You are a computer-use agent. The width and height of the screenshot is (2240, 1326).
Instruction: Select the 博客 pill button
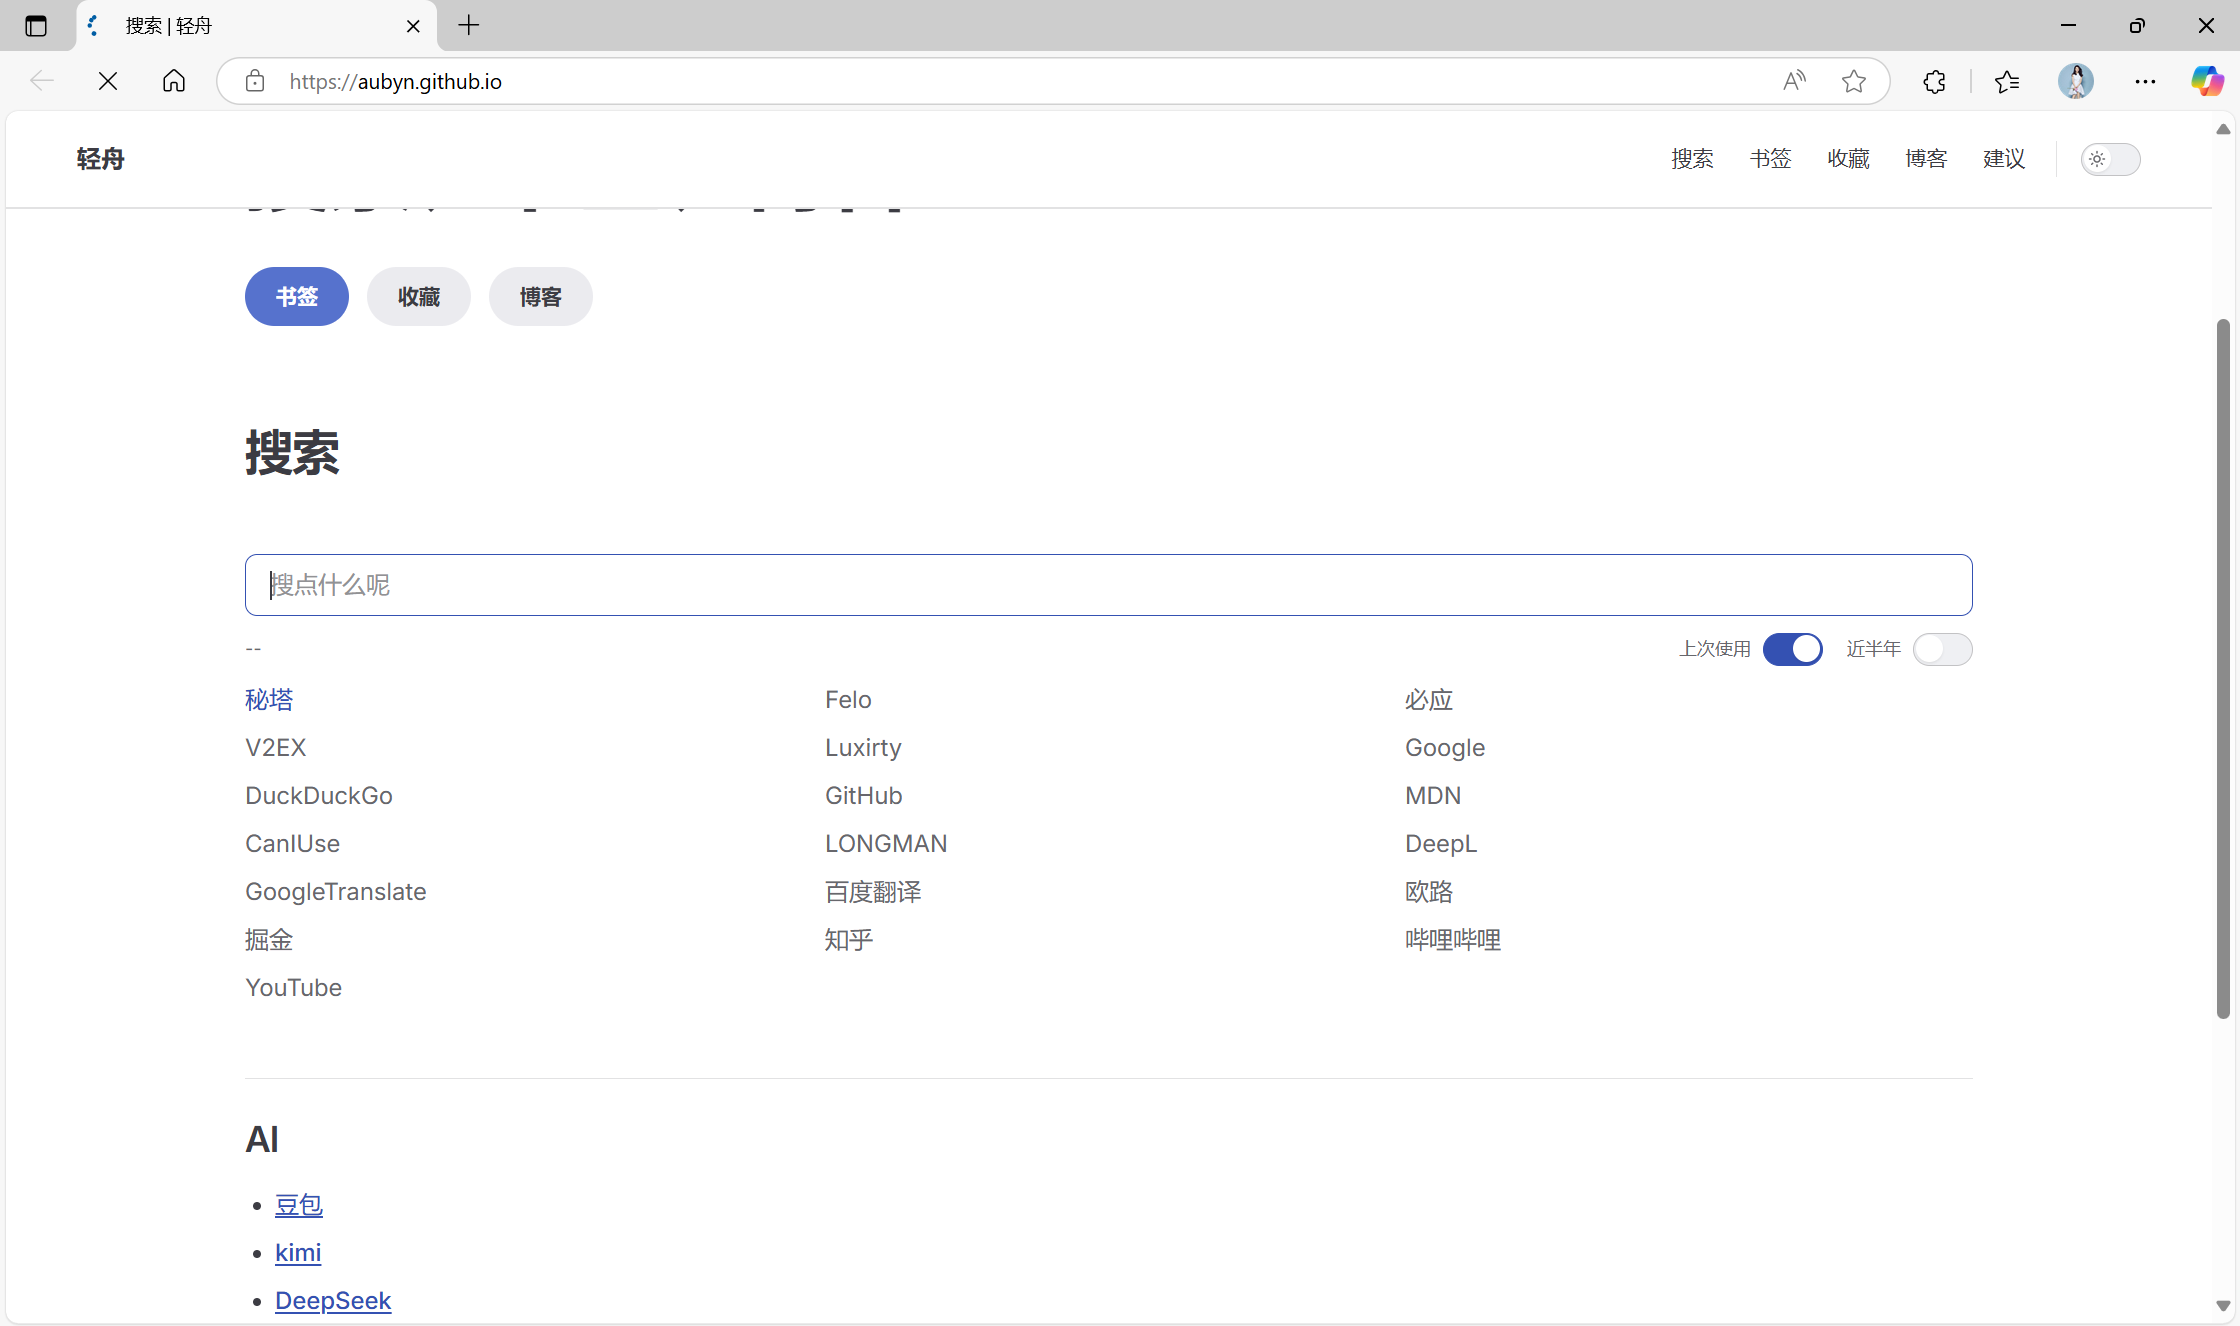click(541, 296)
